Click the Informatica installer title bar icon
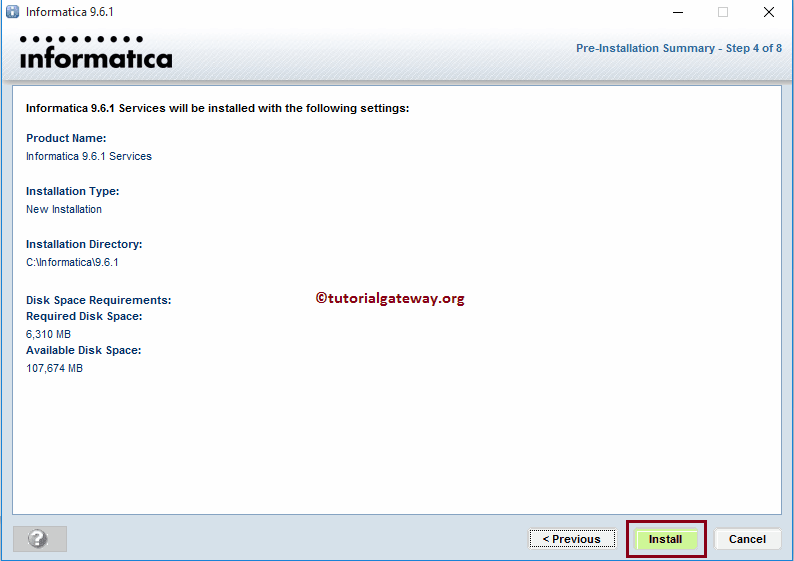794x561 pixels. [13, 12]
